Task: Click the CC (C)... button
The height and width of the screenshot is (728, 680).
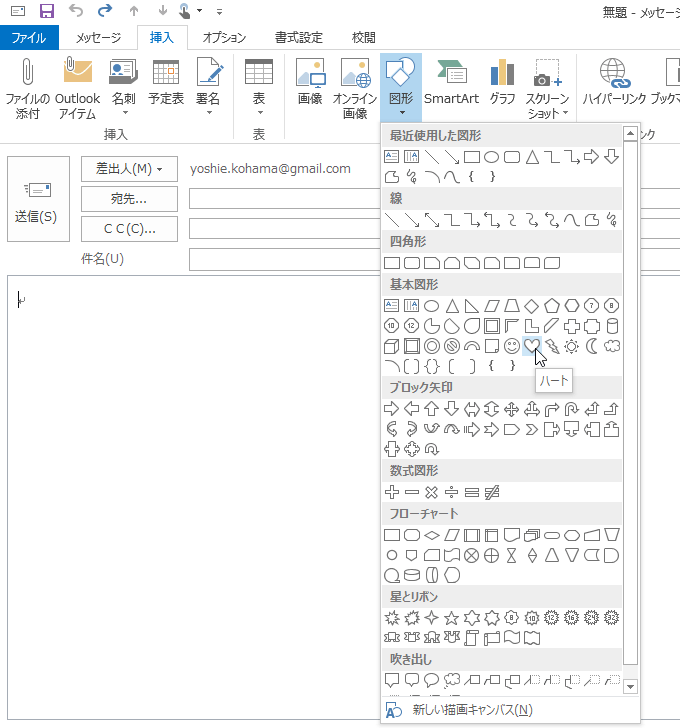Action: point(129,229)
